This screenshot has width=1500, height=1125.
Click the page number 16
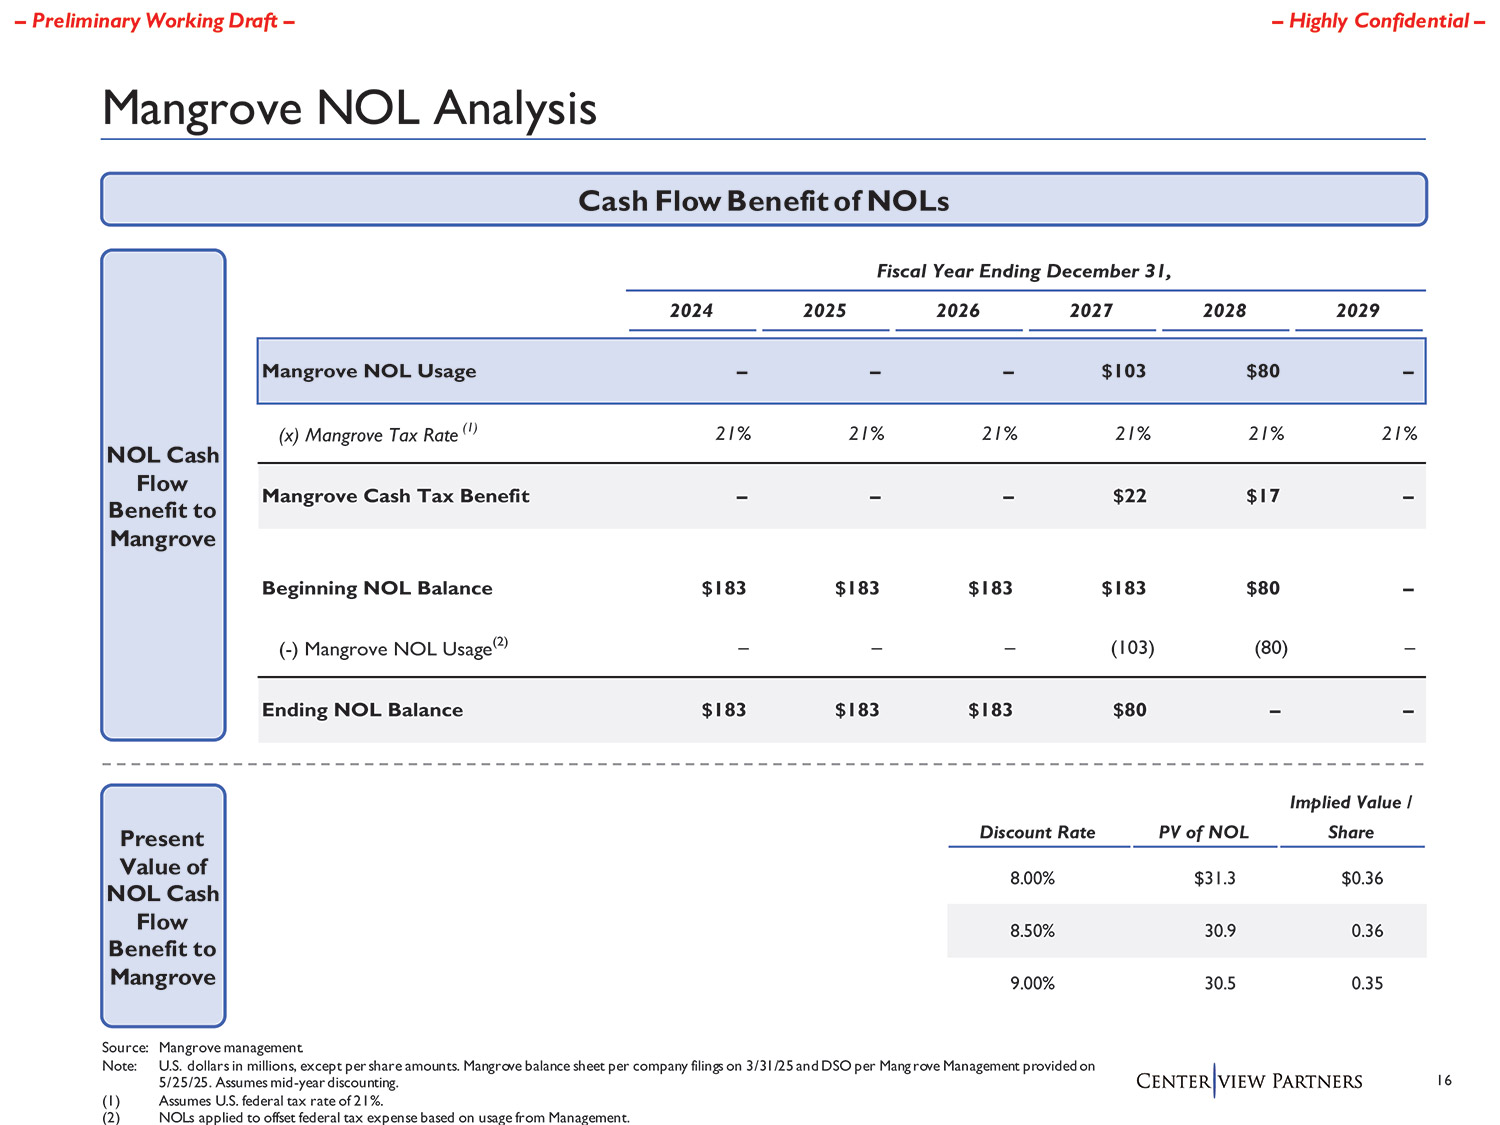[x=1444, y=1080]
